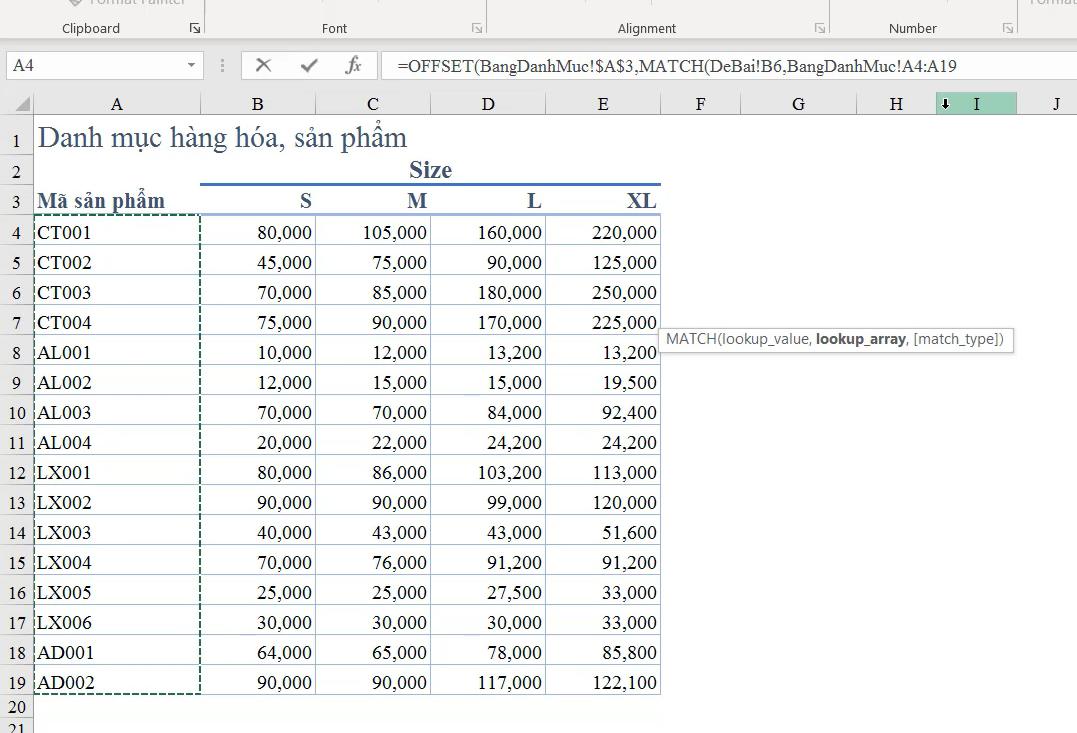
Task: Click the Enter checkmark in formula bar
Action: click(x=309, y=65)
